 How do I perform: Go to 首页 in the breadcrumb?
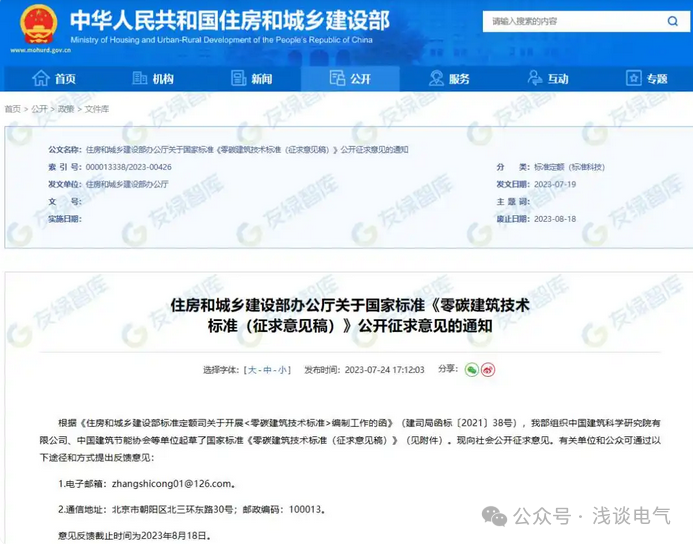(13, 109)
